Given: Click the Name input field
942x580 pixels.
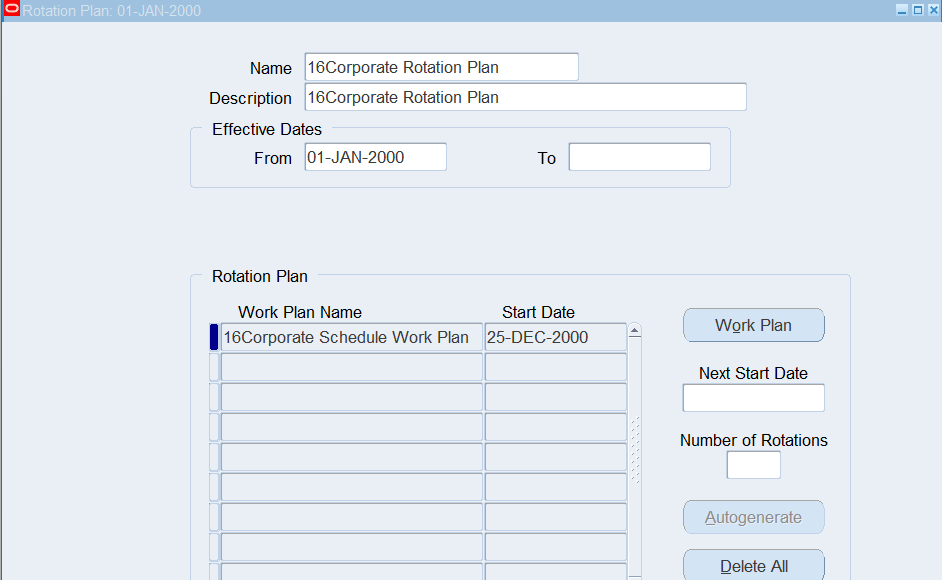Looking at the screenshot, I should point(441,68).
